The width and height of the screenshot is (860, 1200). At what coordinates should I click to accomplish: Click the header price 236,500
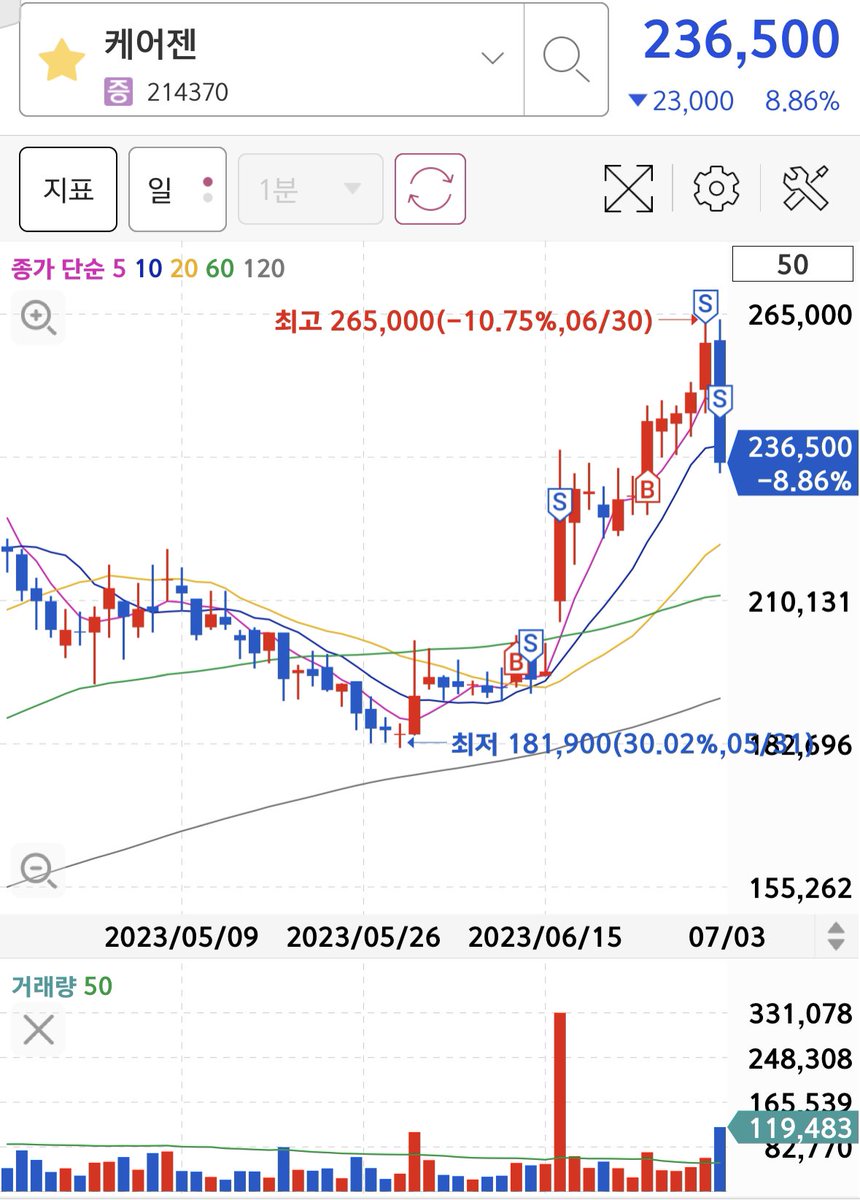pyautogui.click(x=741, y=40)
